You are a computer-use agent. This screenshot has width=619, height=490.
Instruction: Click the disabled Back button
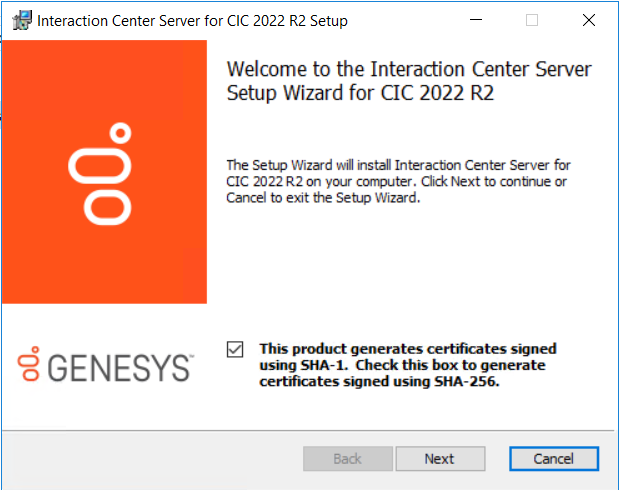(x=347, y=459)
